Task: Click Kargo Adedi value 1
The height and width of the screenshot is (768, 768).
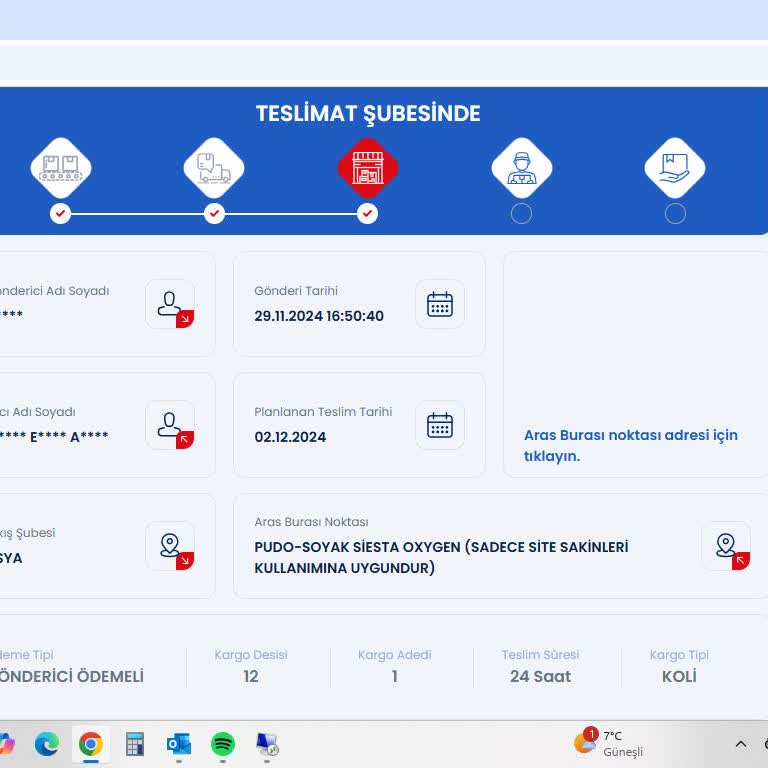Action: coord(395,676)
